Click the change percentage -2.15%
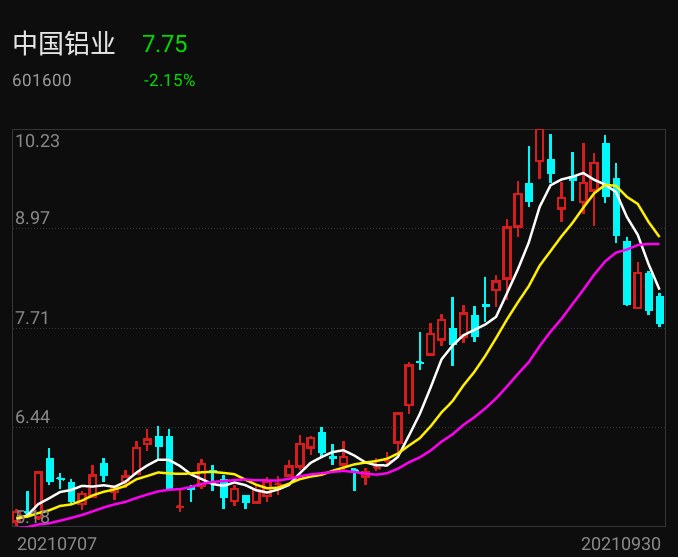The image size is (678, 557). coord(170,80)
